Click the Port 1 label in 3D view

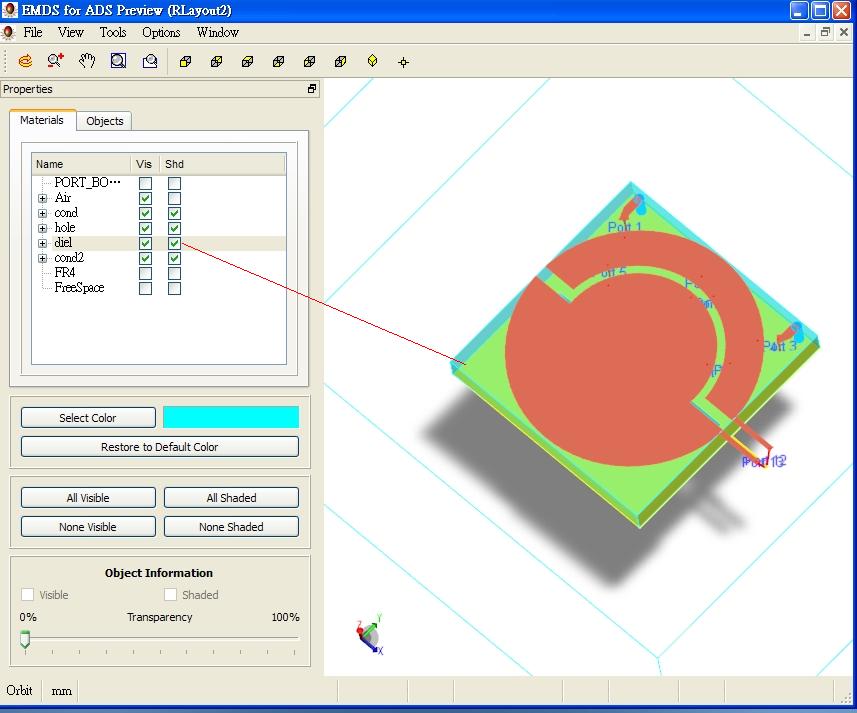click(625, 226)
